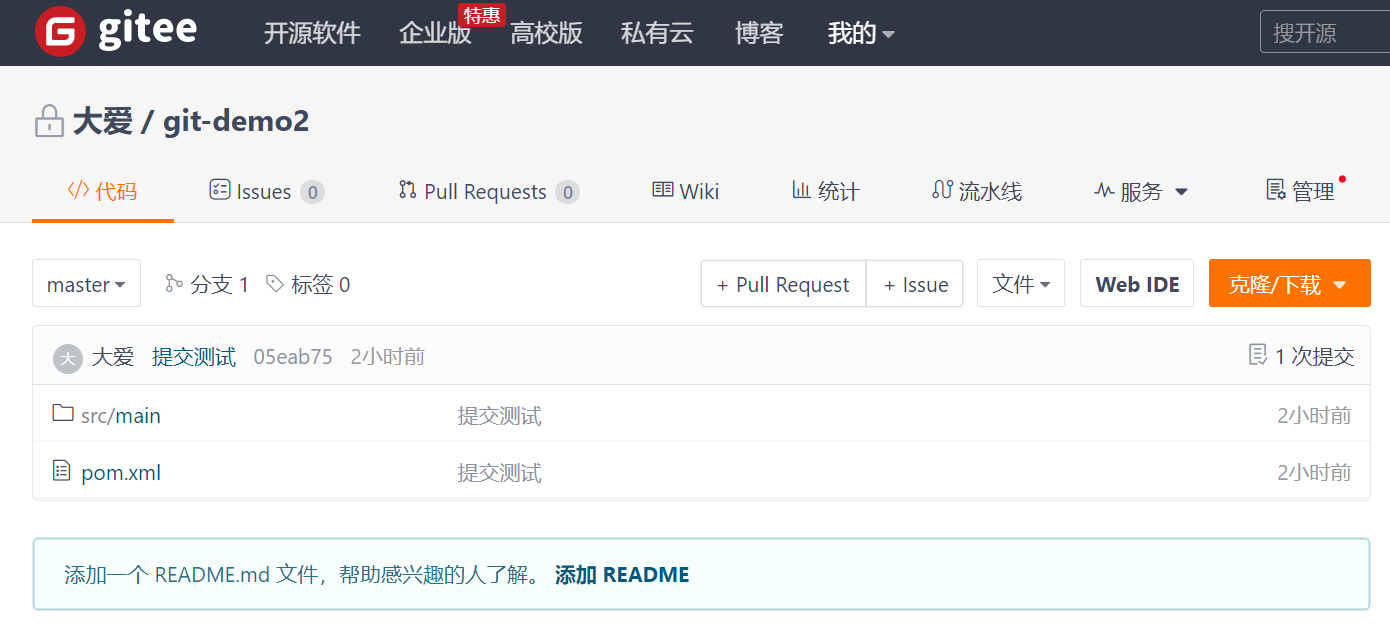Click the commits document icon beside 1 次提交
The image size is (1390, 626).
[1258, 355]
